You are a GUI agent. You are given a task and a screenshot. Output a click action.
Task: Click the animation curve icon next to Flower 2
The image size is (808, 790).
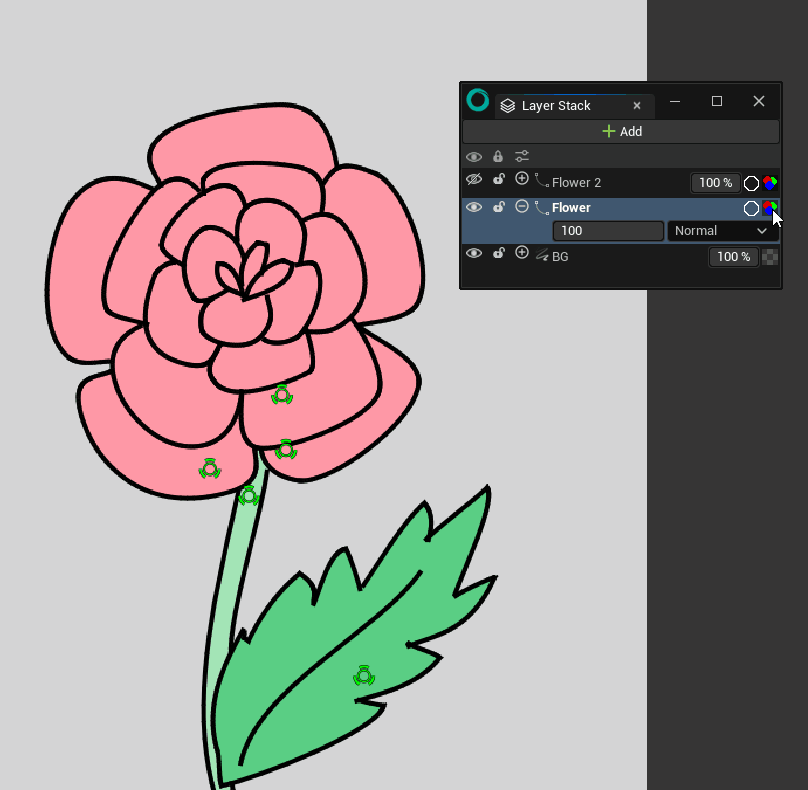540,182
